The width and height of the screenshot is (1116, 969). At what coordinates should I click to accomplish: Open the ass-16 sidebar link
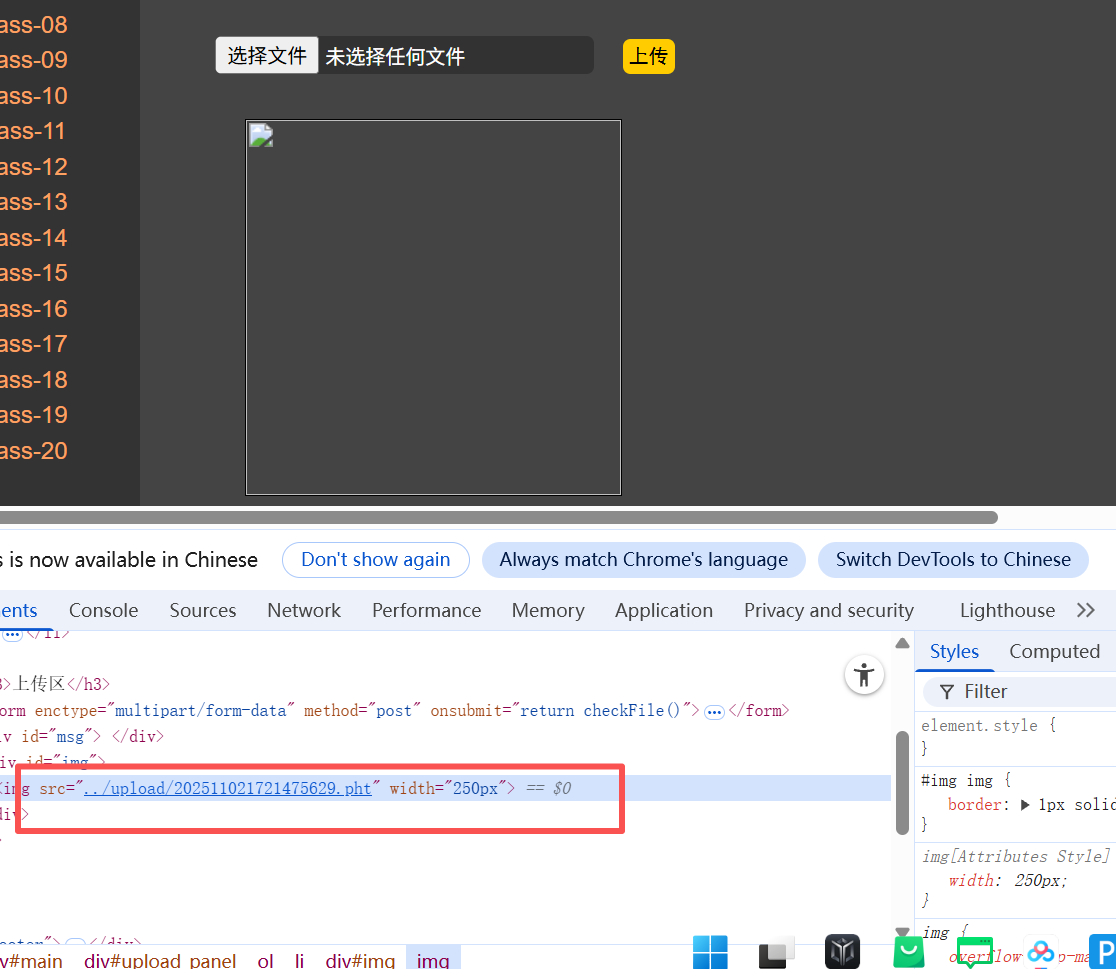[33, 309]
